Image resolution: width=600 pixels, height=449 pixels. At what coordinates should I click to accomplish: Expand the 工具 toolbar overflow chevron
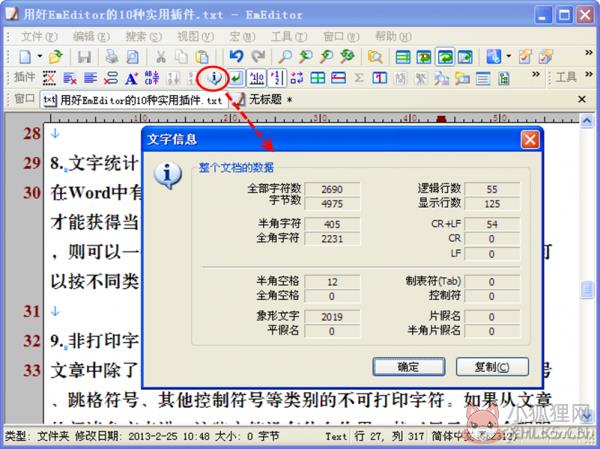[589, 74]
